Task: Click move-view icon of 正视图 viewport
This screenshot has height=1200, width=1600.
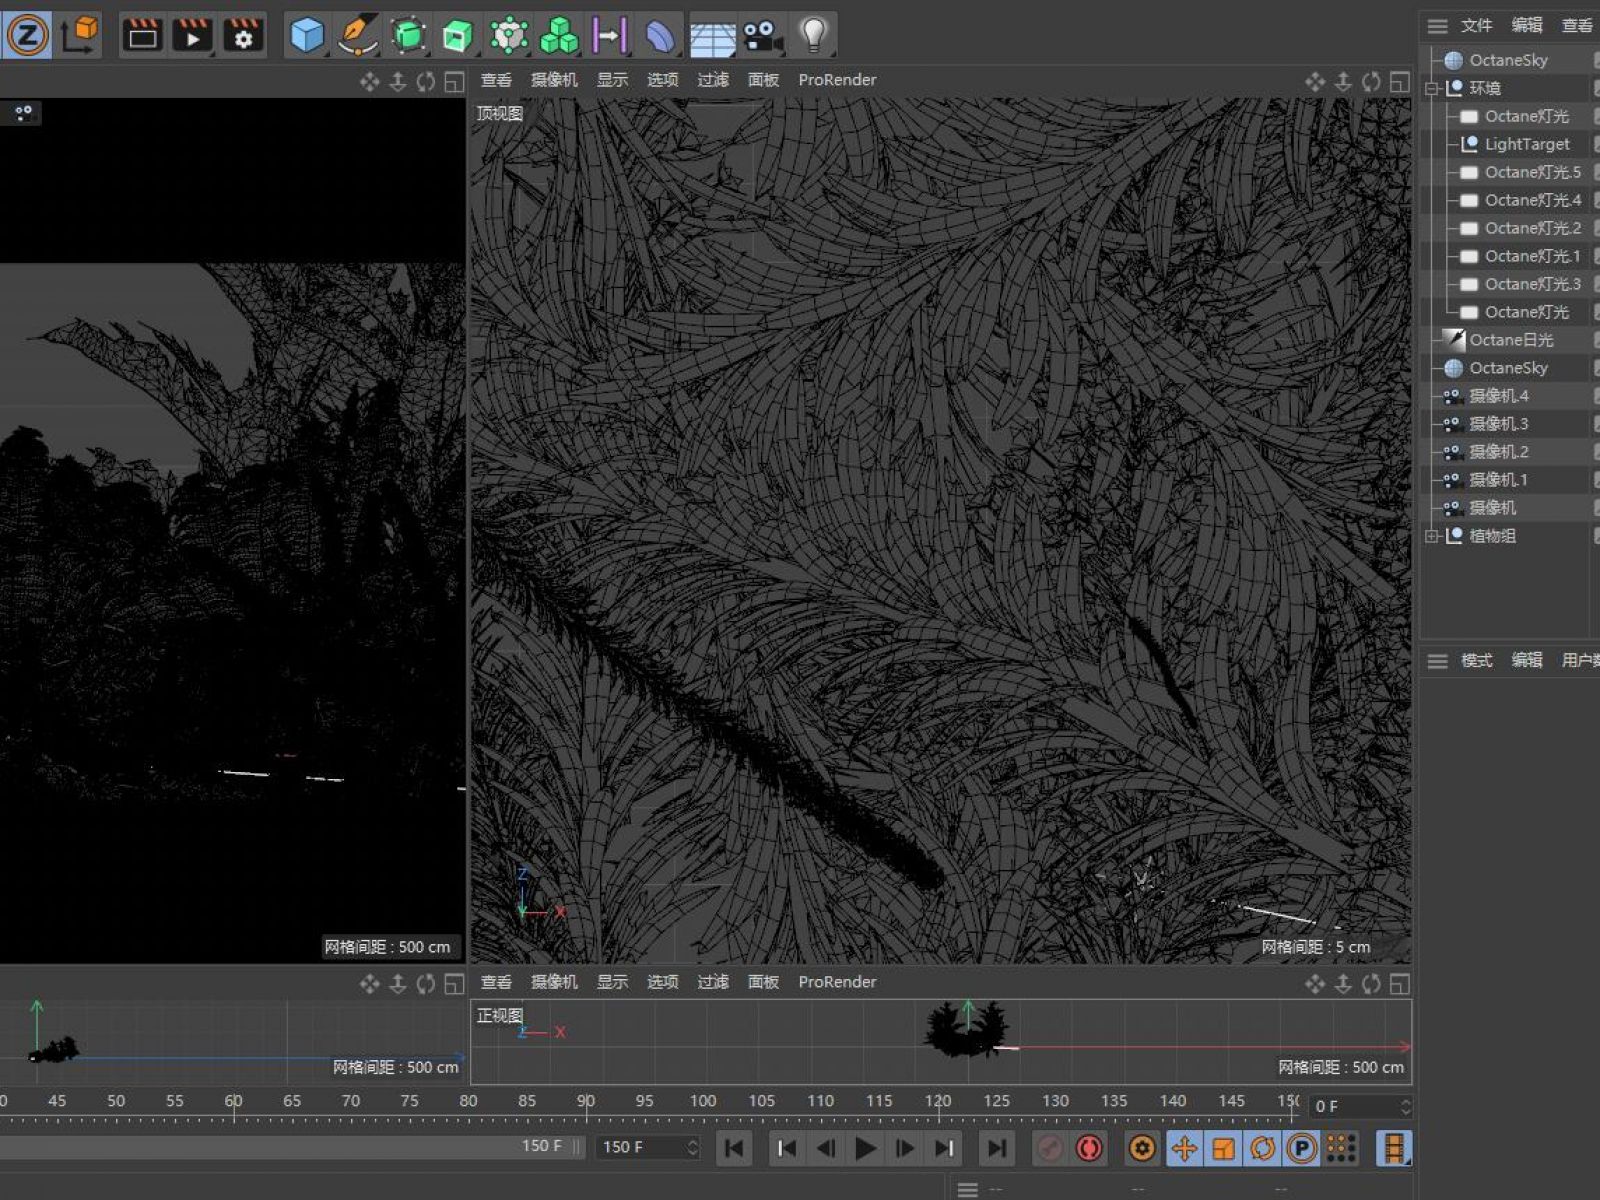Action: point(1315,984)
